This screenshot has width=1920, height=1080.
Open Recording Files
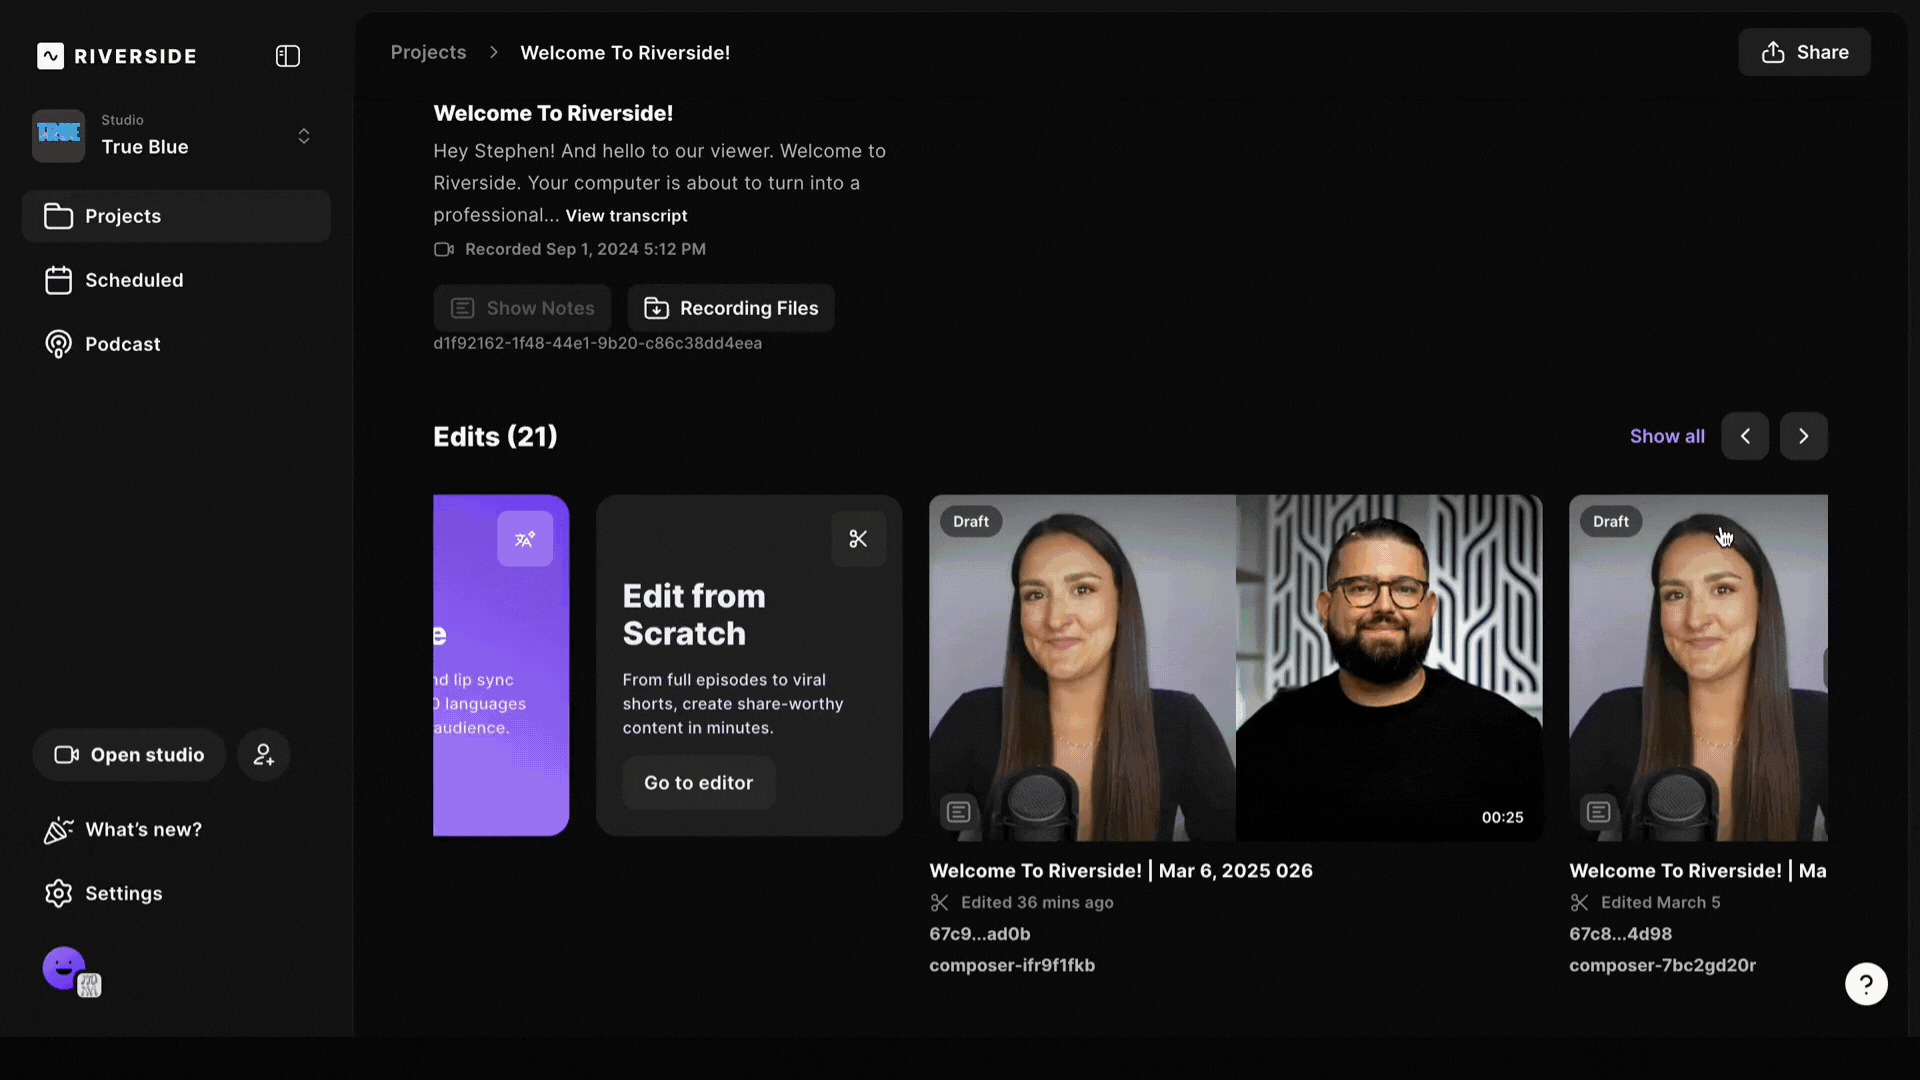[731, 308]
